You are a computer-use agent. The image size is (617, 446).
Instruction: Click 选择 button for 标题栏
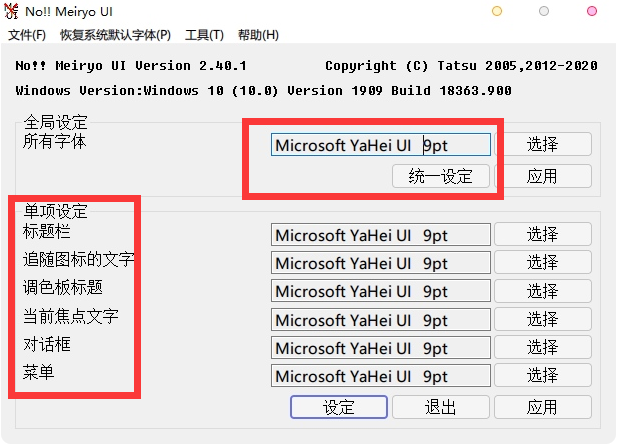pyautogui.click(x=543, y=234)
